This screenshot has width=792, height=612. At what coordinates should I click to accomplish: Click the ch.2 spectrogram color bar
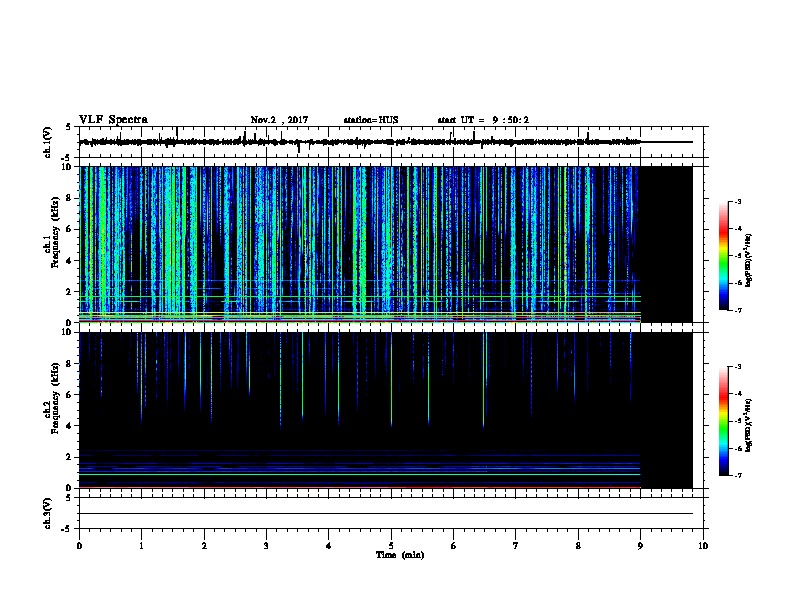[724, 421]
